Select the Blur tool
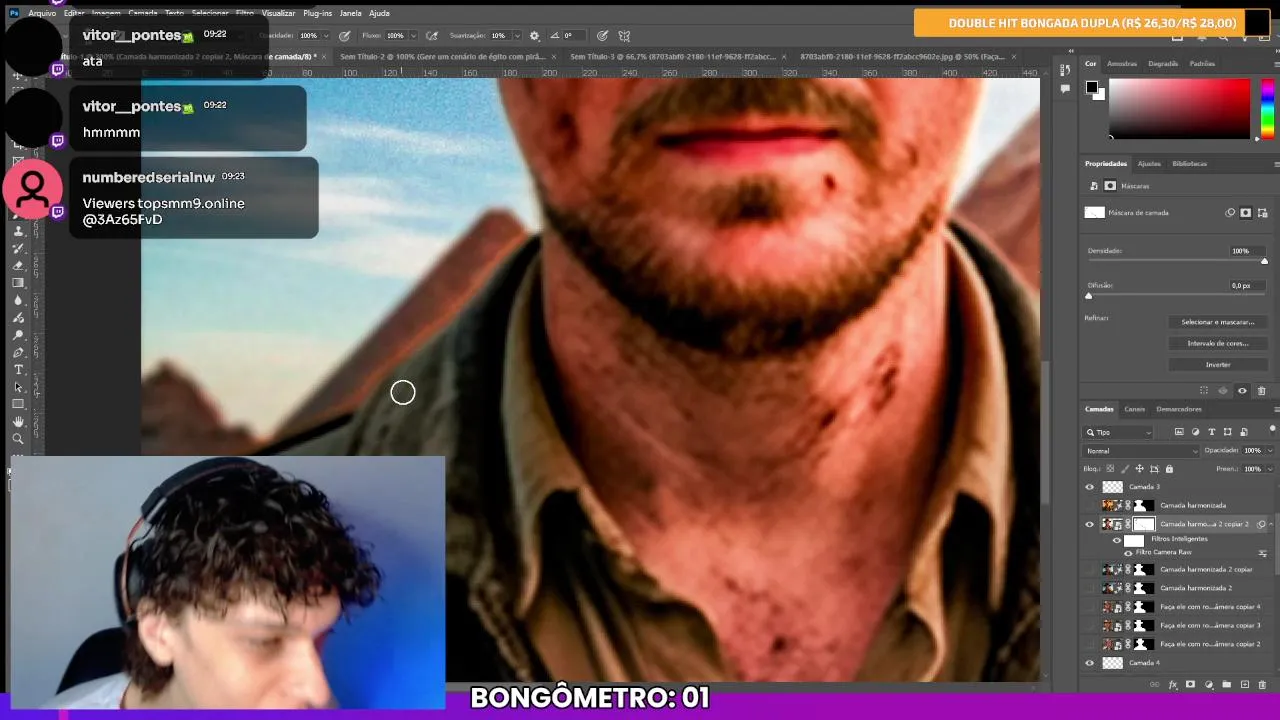The width and height of the screenshot is (1280, 720). tap(17, 300)
